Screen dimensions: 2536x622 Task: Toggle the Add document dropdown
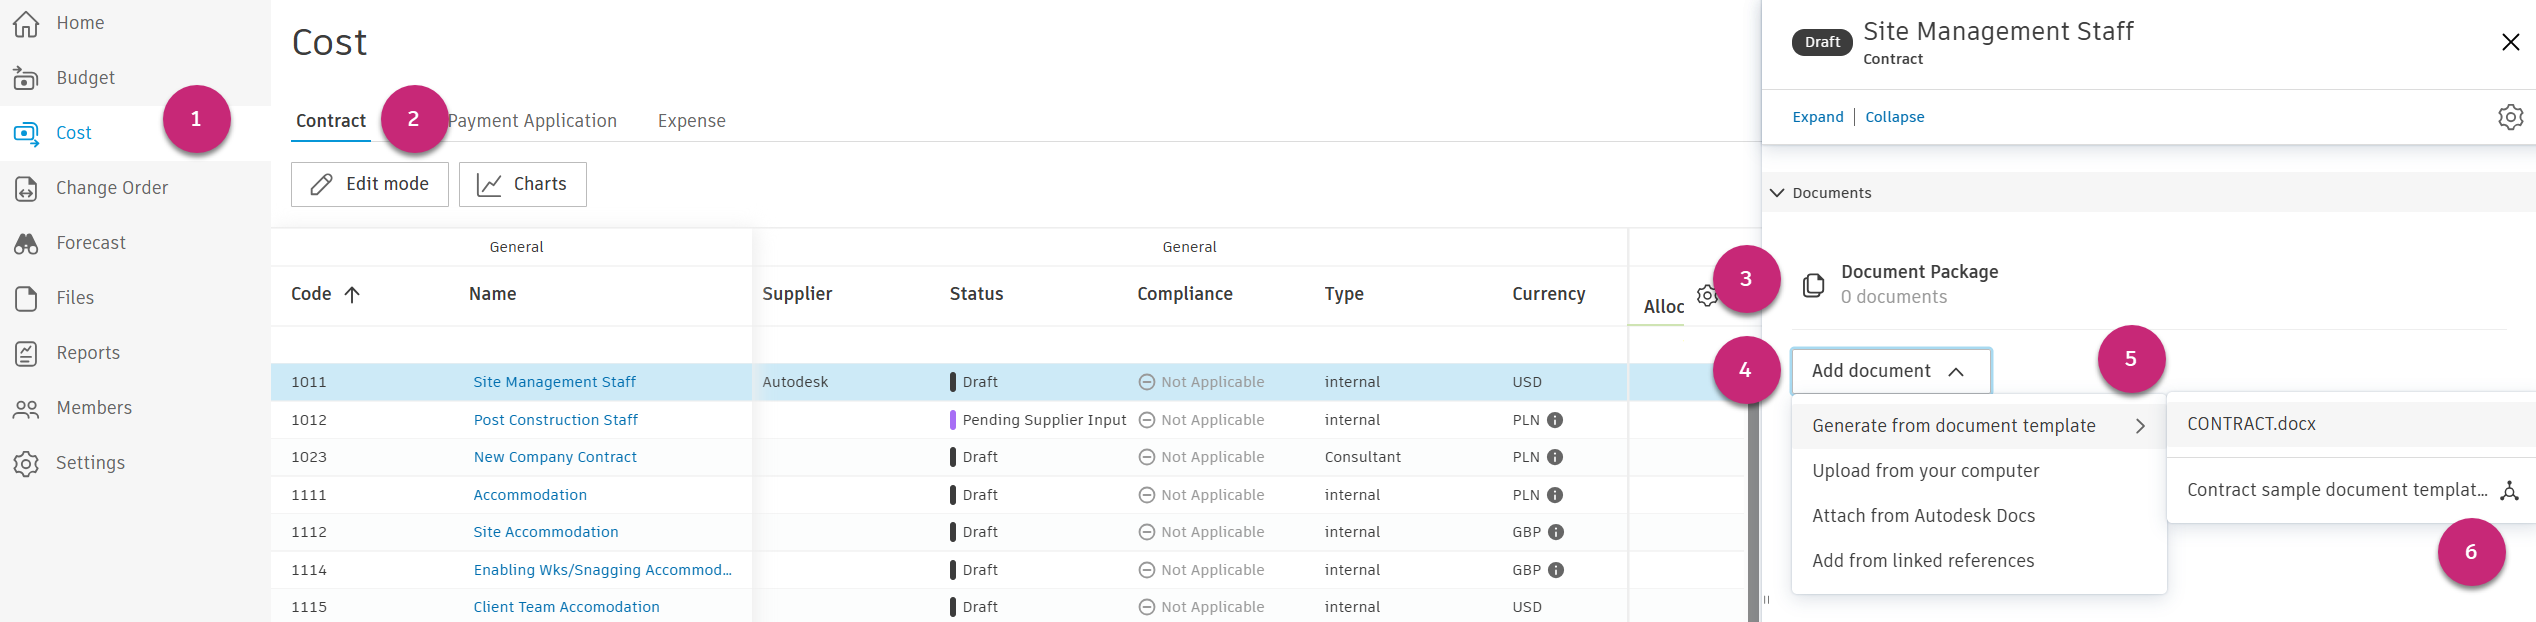click(x=1890, y=371)
